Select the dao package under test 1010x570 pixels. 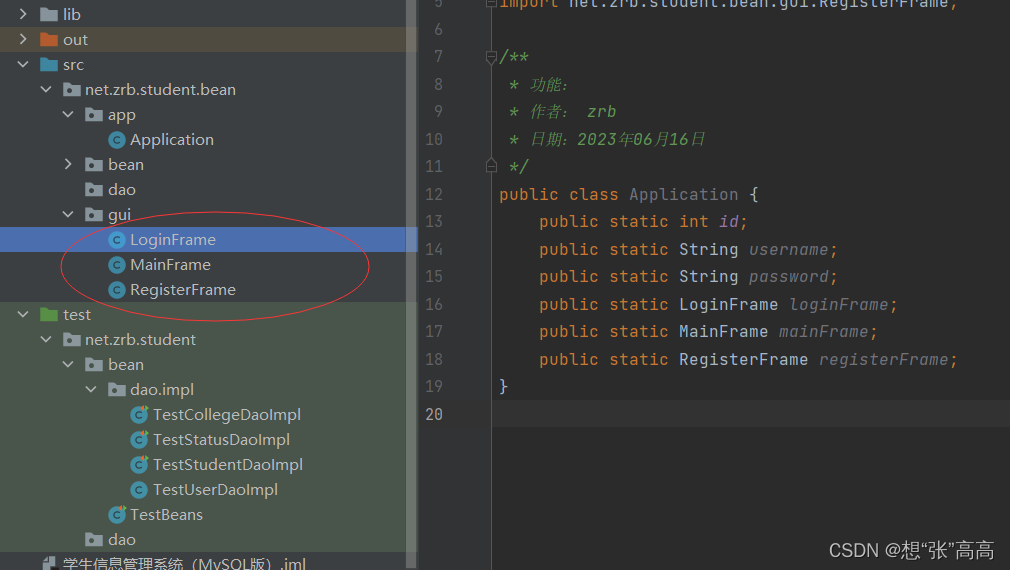122,540
